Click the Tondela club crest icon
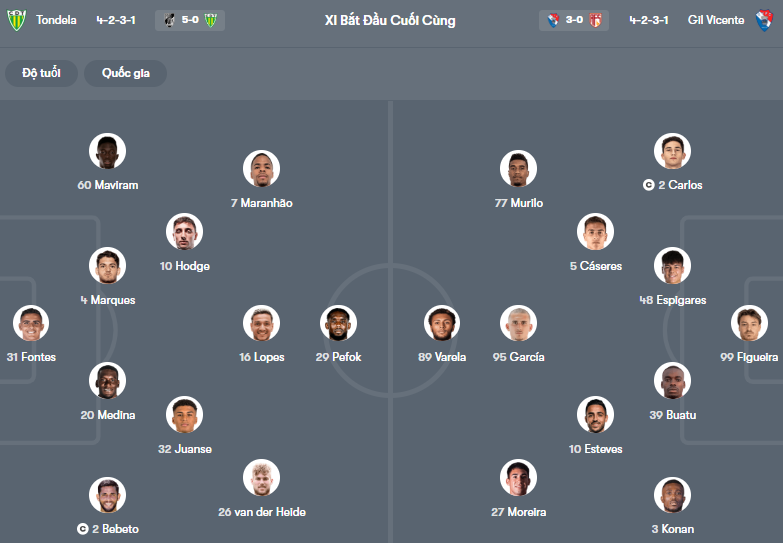 click(16, 20)
